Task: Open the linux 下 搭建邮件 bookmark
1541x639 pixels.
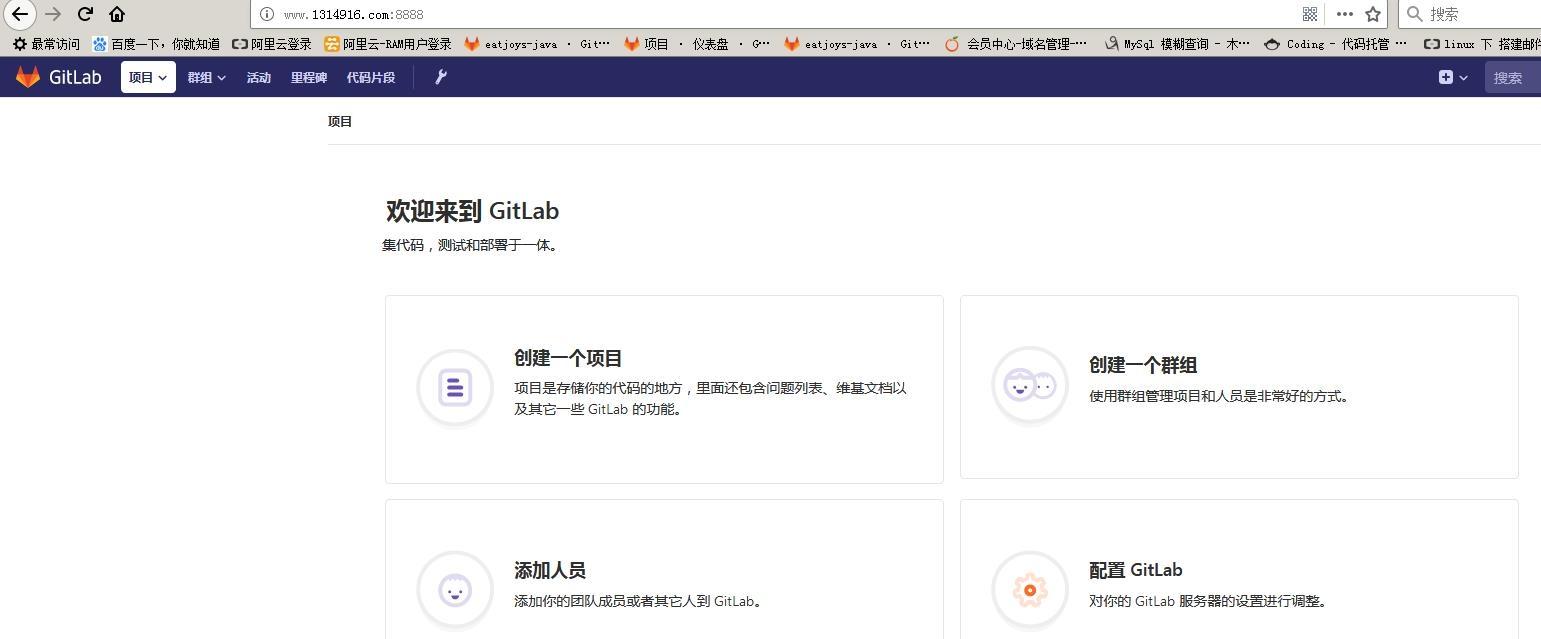Action: (x=1482, y=44)
